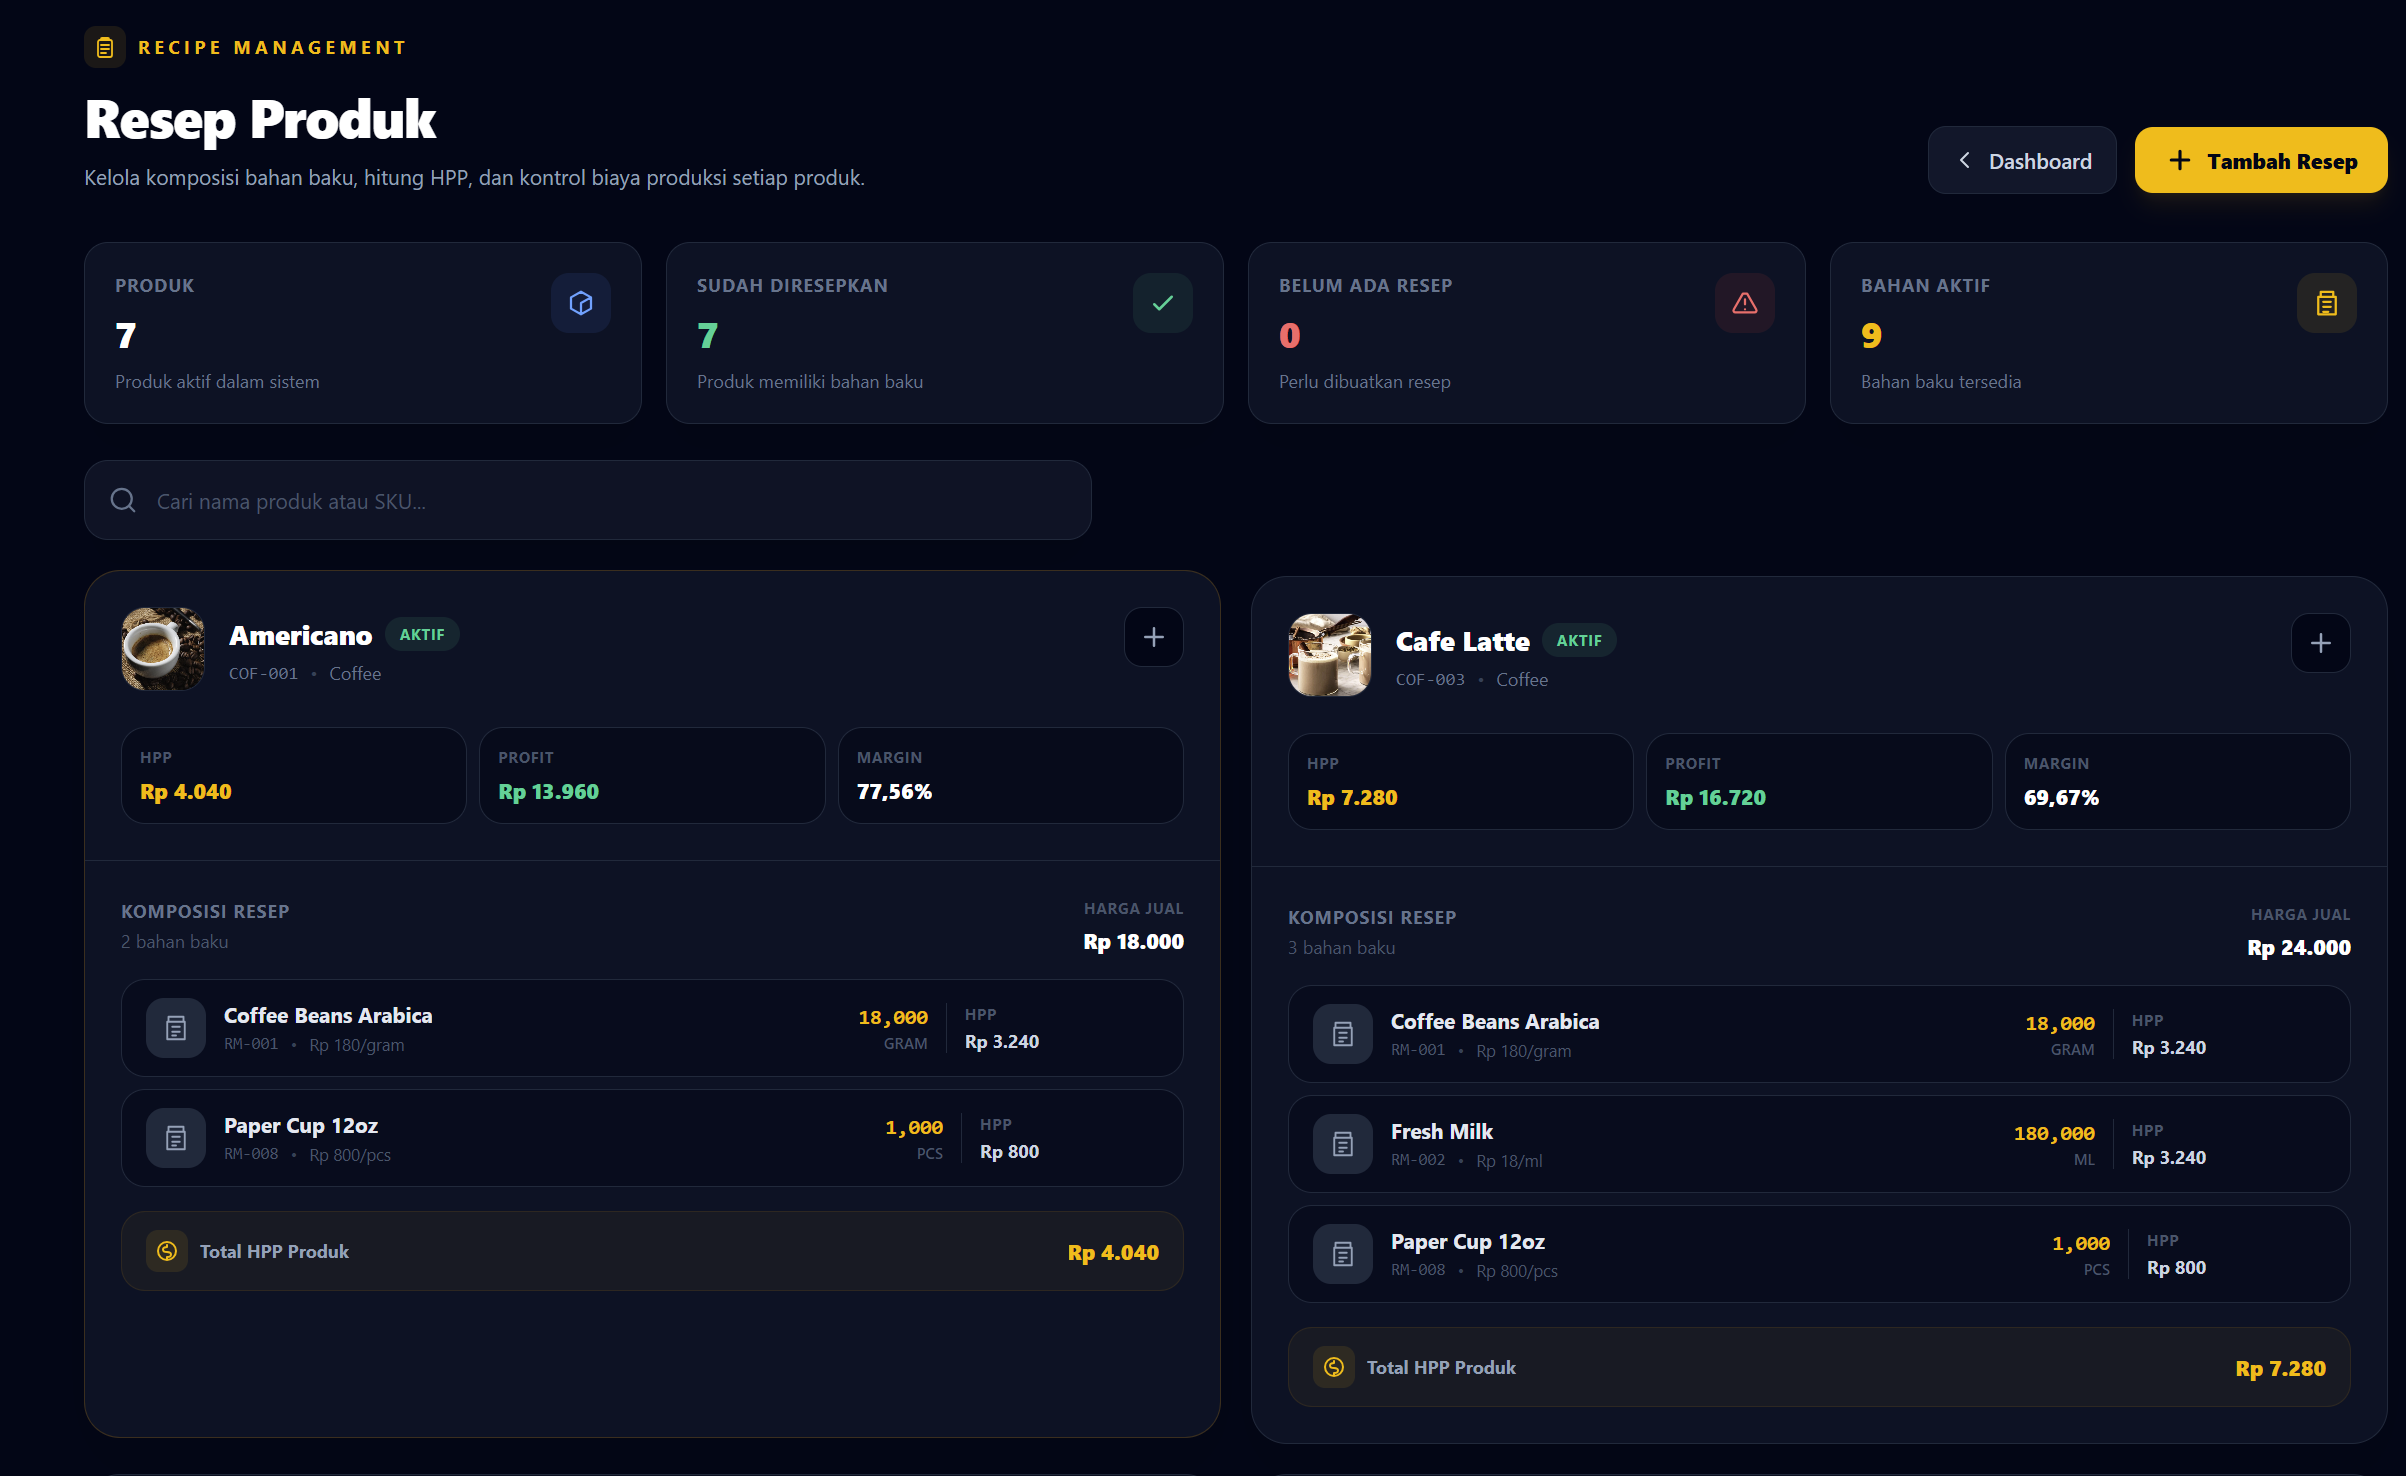The width and height of the screenshot is (2406, 1476).
Task: Click the Tambah Resep button
Action: click(x=2261, y=160)
